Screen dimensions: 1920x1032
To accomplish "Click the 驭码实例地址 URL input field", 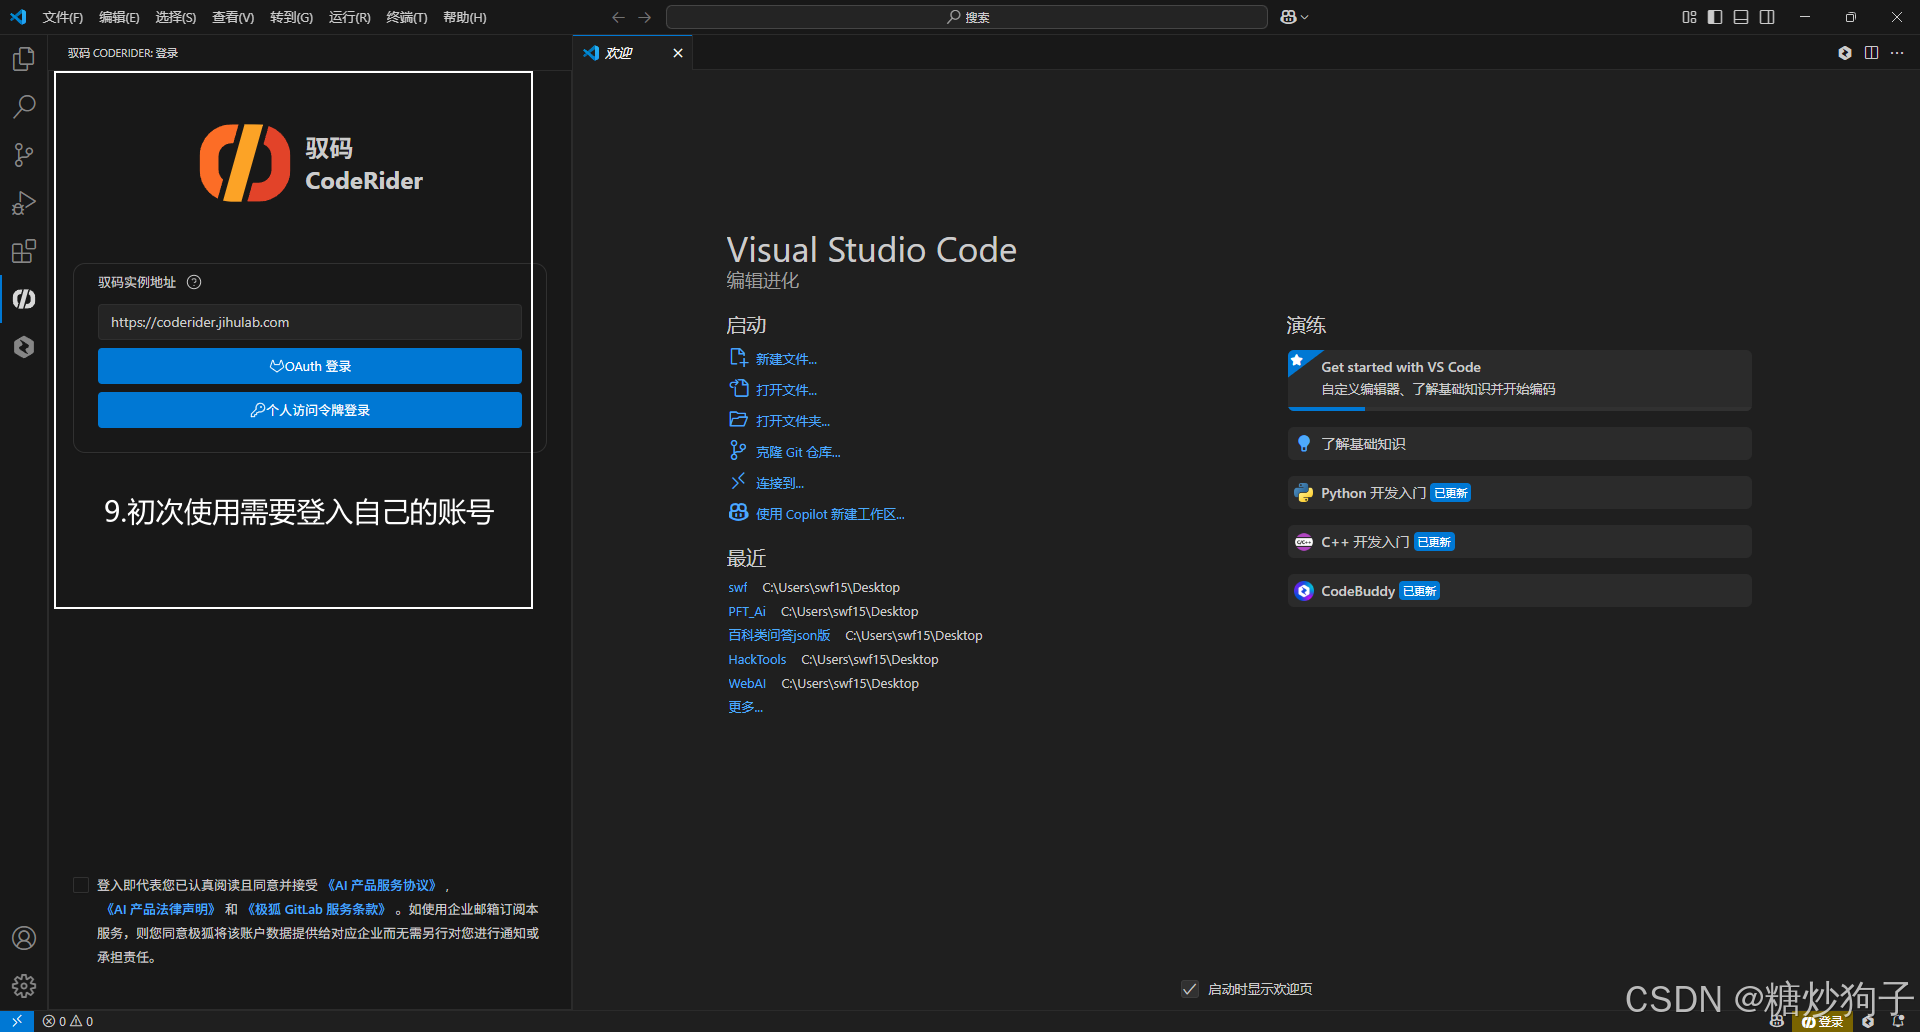I will point(310,322).
